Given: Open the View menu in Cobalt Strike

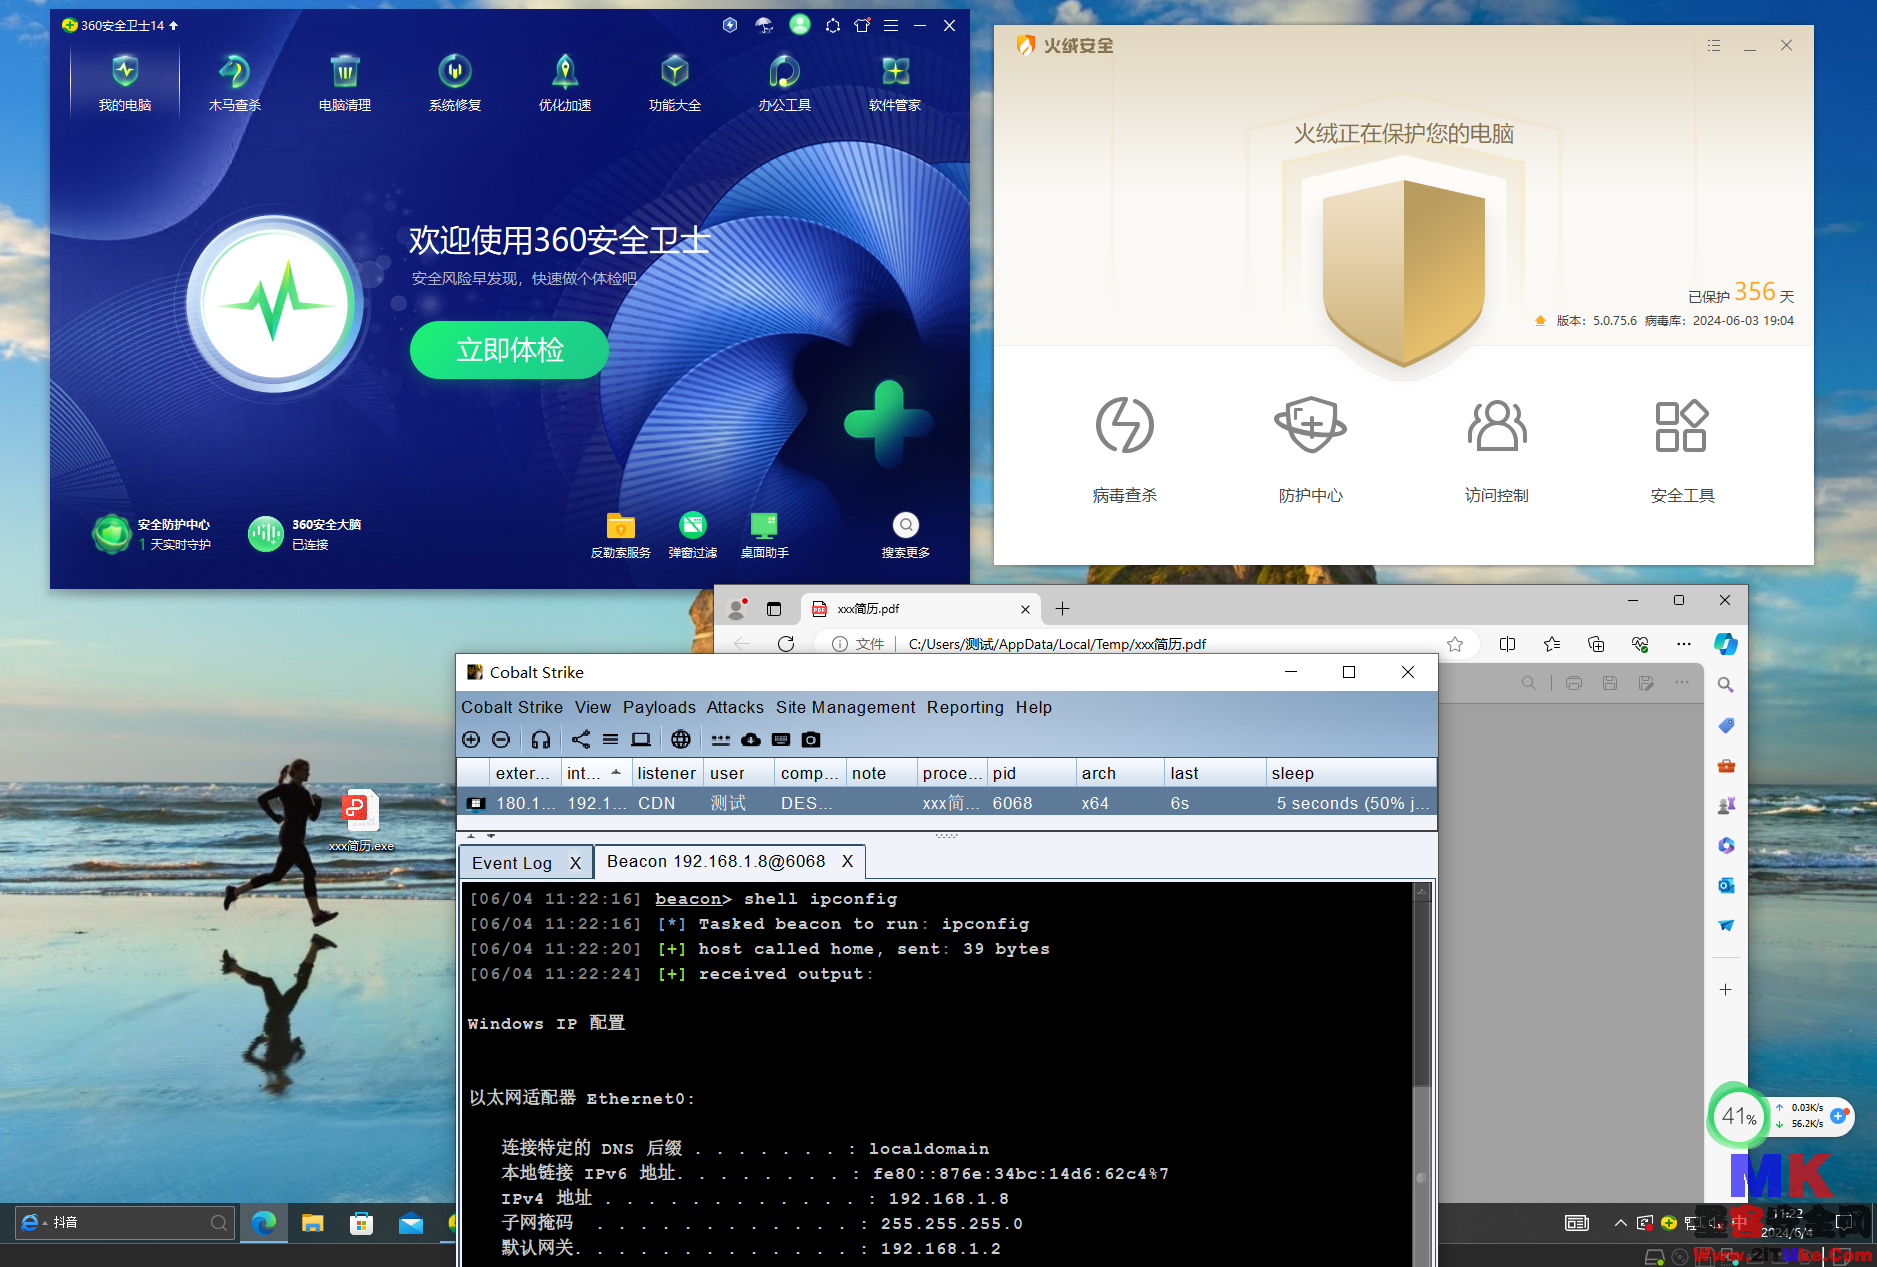Looking at the screenshot, I should click(x=593, y=707).
